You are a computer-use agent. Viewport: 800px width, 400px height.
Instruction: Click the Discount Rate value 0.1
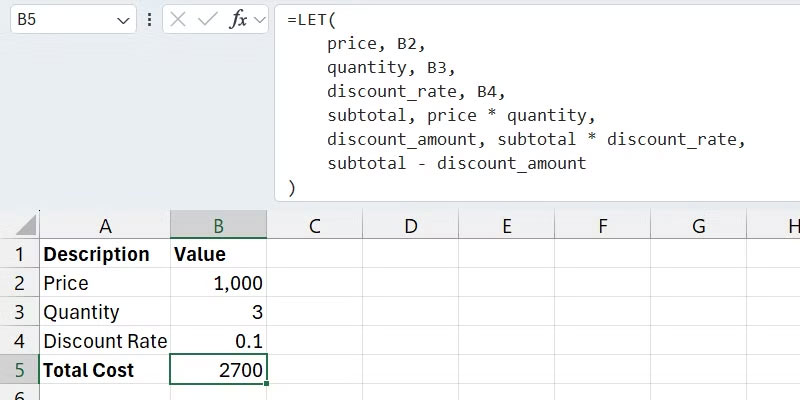pyautogui.click(x=218, y=341)
